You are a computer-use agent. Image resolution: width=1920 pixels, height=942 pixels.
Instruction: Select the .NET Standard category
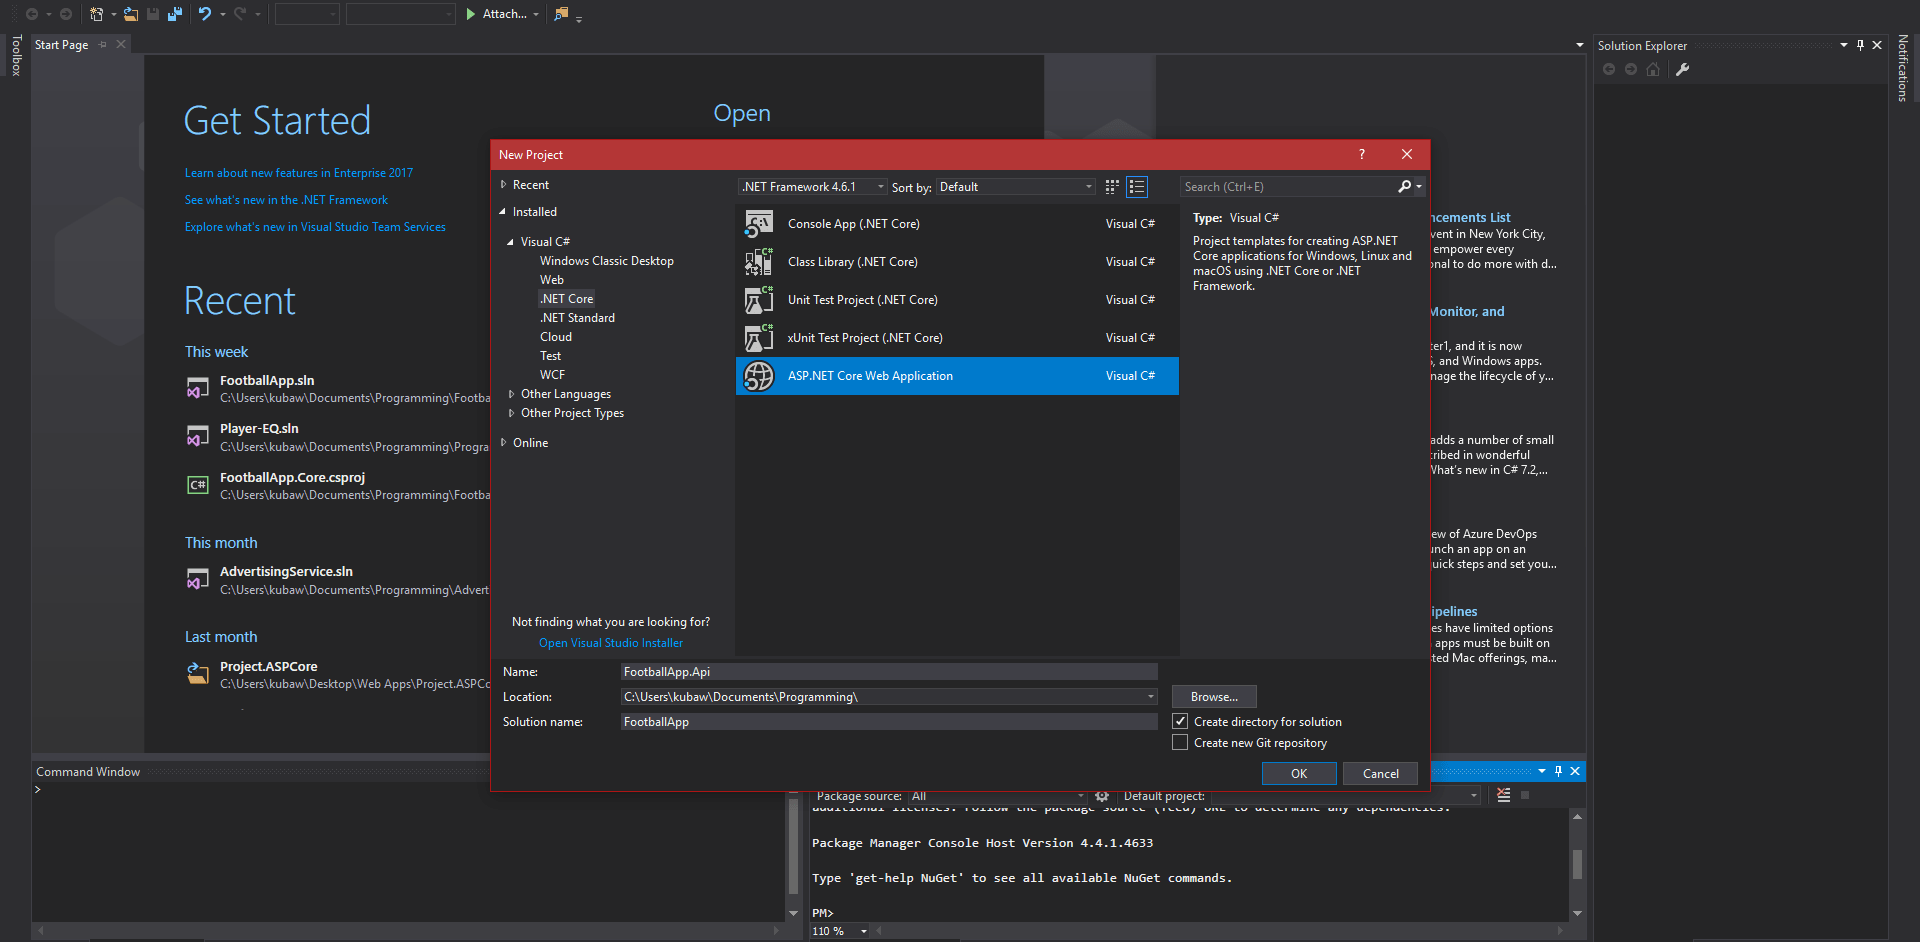pos(578,318)
